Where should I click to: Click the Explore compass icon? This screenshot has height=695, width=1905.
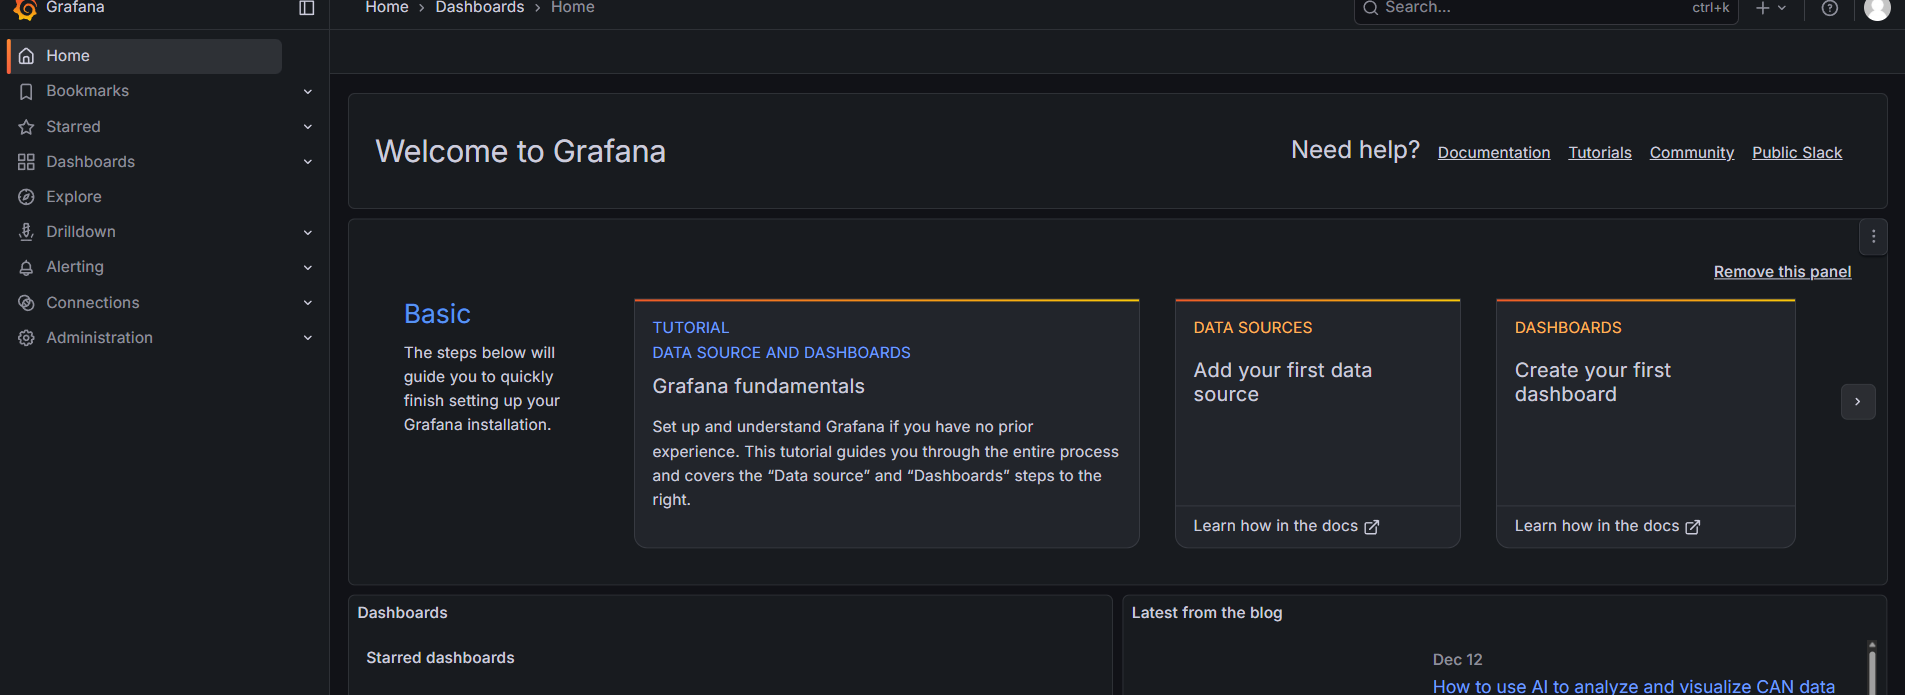27,197
